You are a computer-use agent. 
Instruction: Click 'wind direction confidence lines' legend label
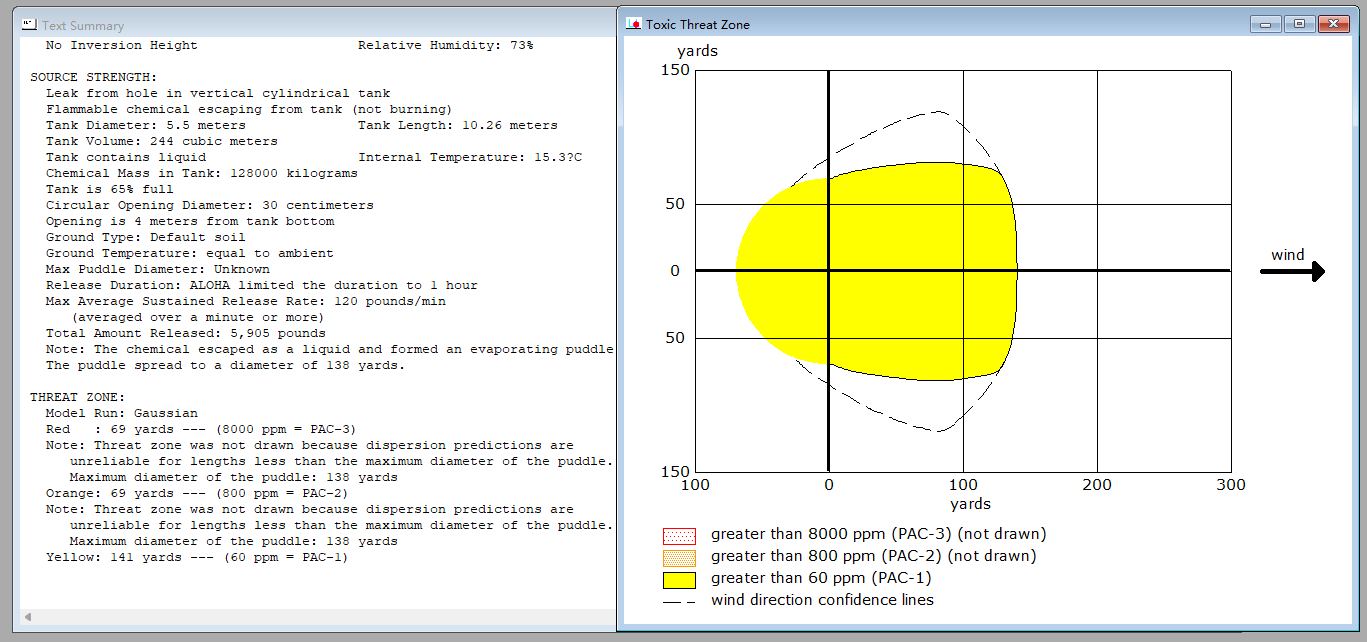[822, 600]
